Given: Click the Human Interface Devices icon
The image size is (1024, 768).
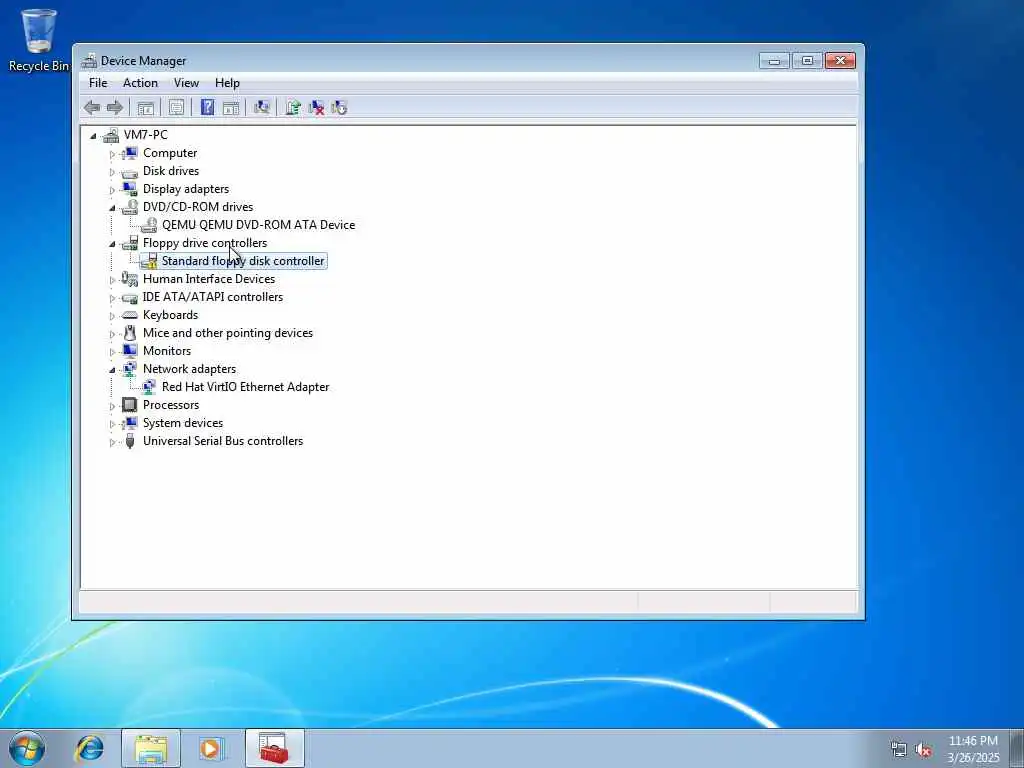Looking at the screenshot, I should [130, 280].
